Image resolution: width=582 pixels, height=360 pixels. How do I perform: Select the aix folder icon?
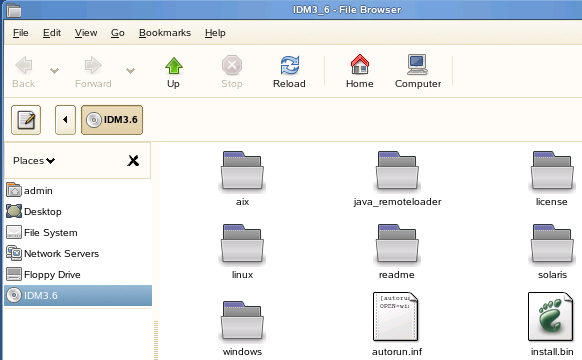tap(242, 171)
